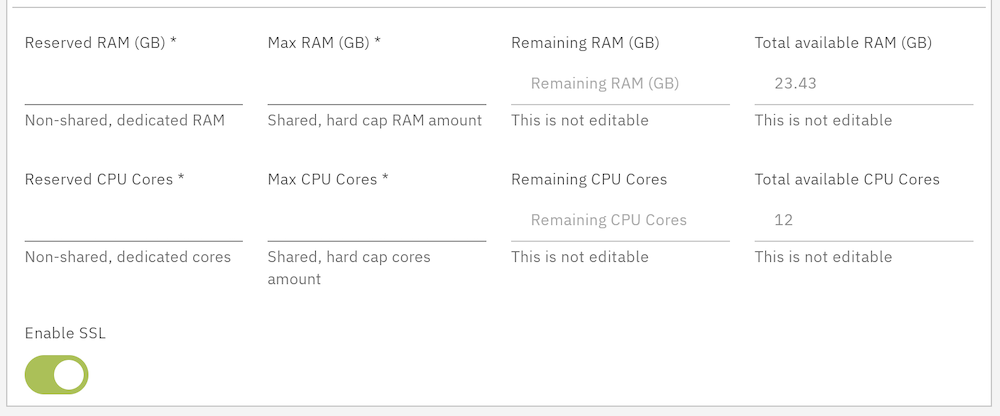Click the "Non-shared, dedicated cores" hint text

click(x=128, y=257)
